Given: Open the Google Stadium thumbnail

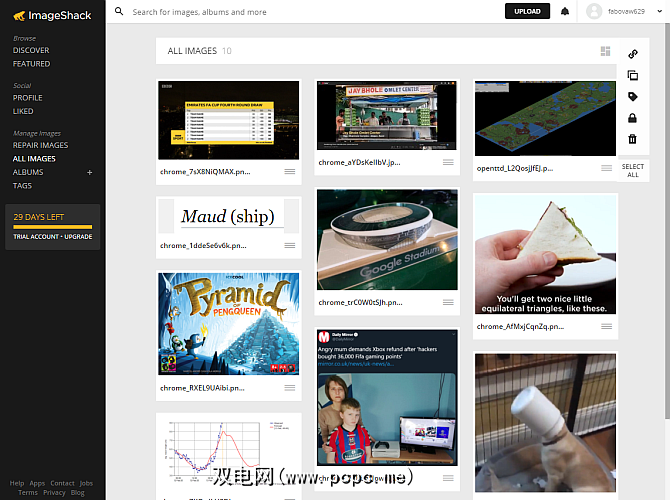Looking at the screenshot, I should point(387,240).
